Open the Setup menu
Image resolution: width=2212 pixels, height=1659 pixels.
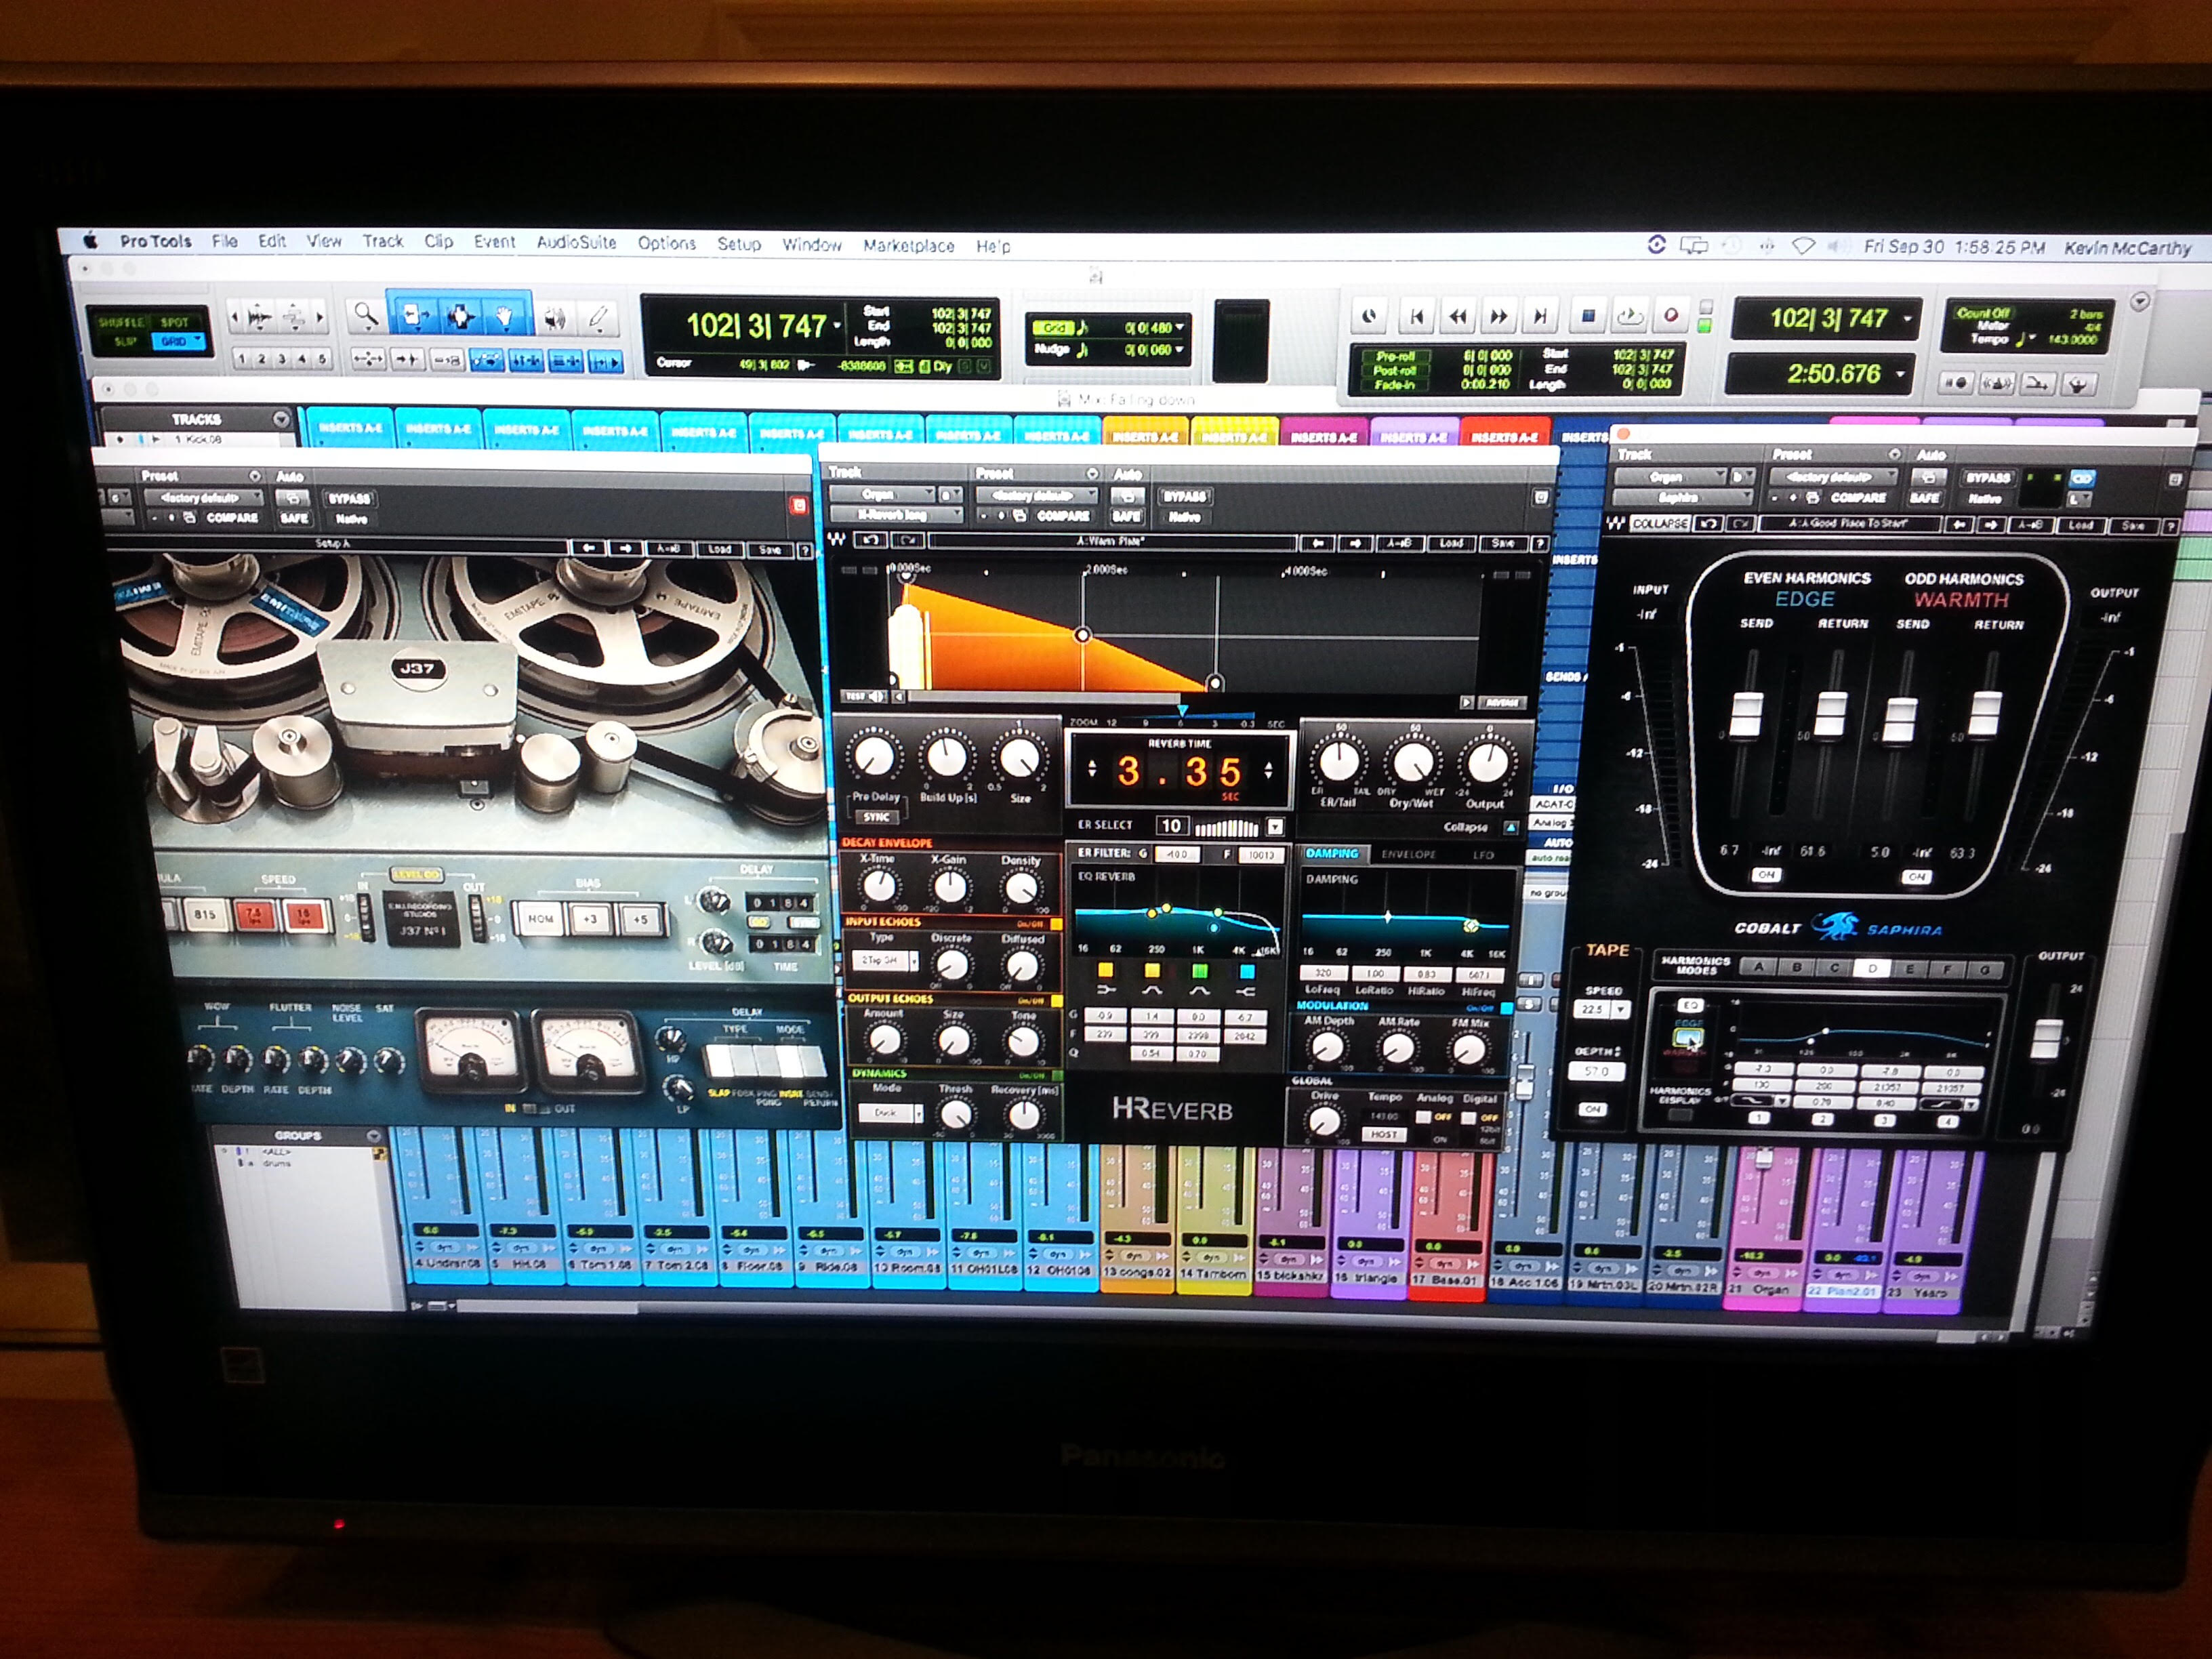738,244
